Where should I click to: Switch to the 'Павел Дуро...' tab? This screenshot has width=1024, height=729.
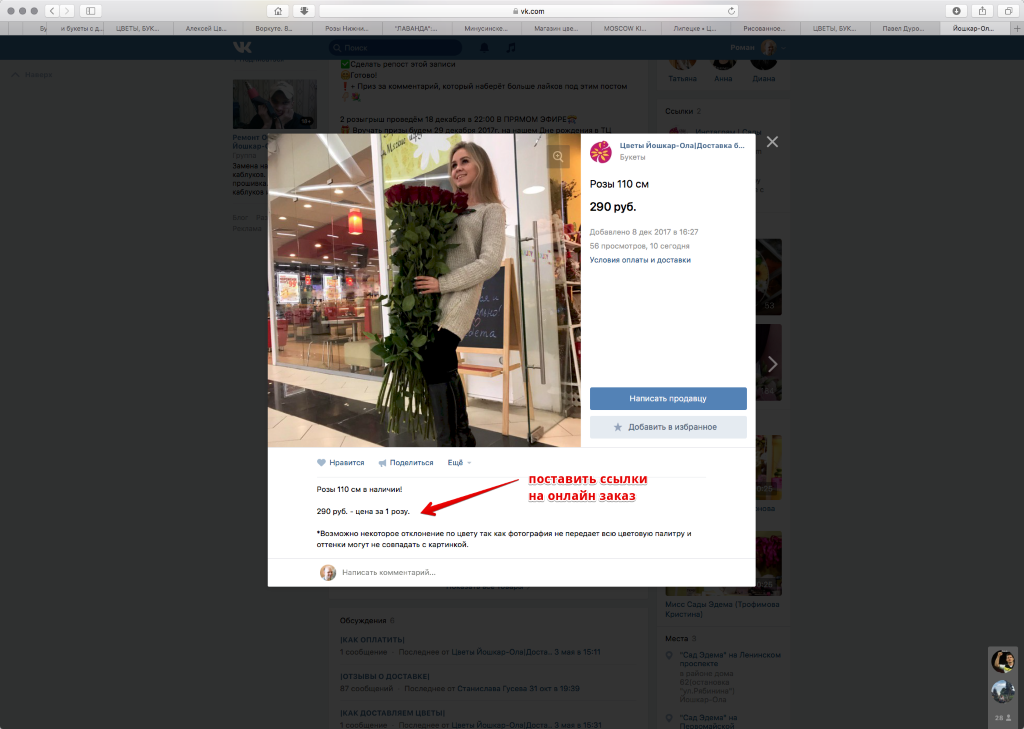click(904, 28)
